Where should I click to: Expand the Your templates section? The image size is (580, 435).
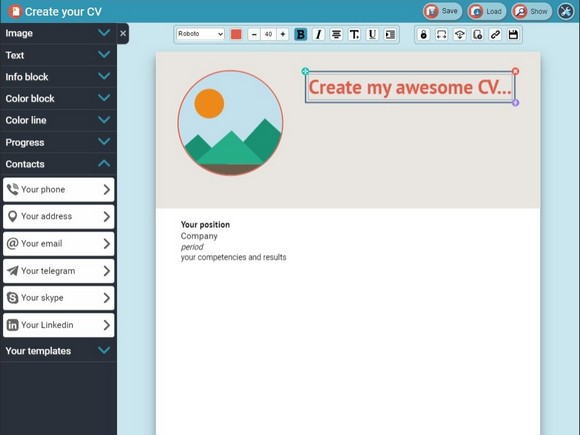(x=58, y=351)
